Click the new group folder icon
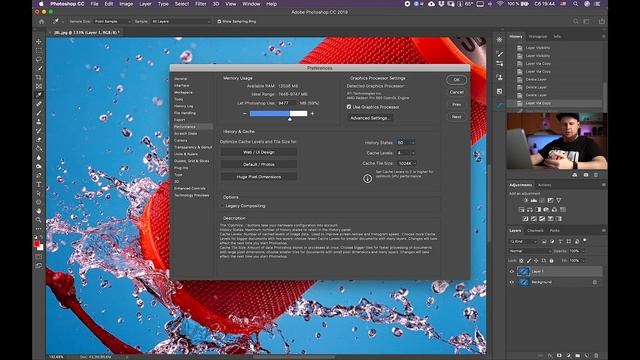 (578, 356)
